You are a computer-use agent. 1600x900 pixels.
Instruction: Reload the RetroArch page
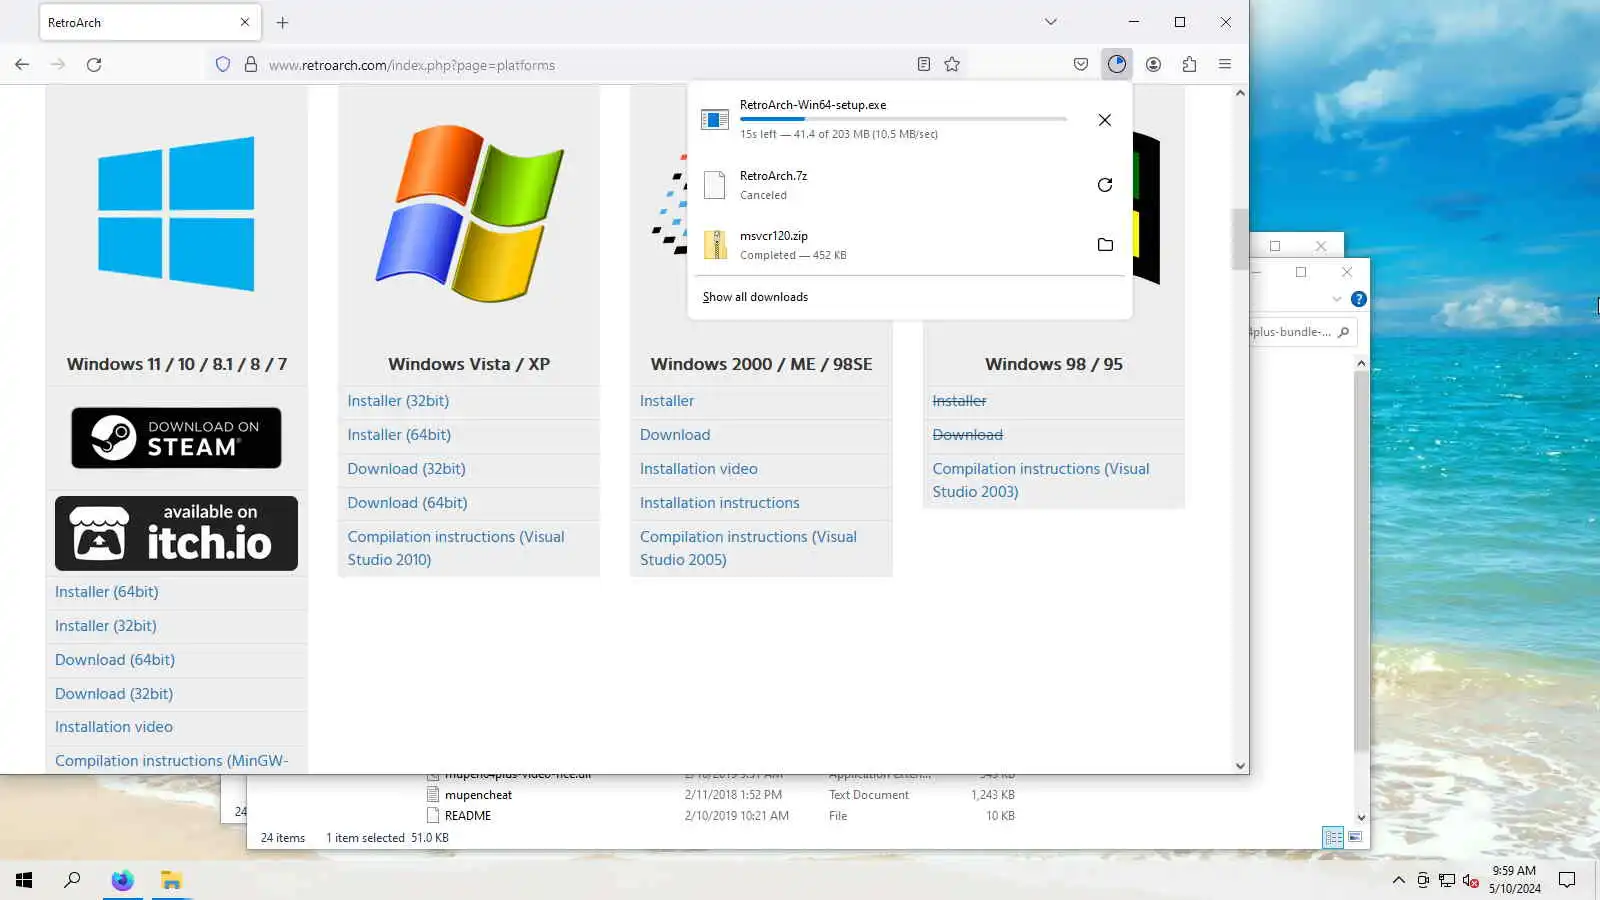94,64
